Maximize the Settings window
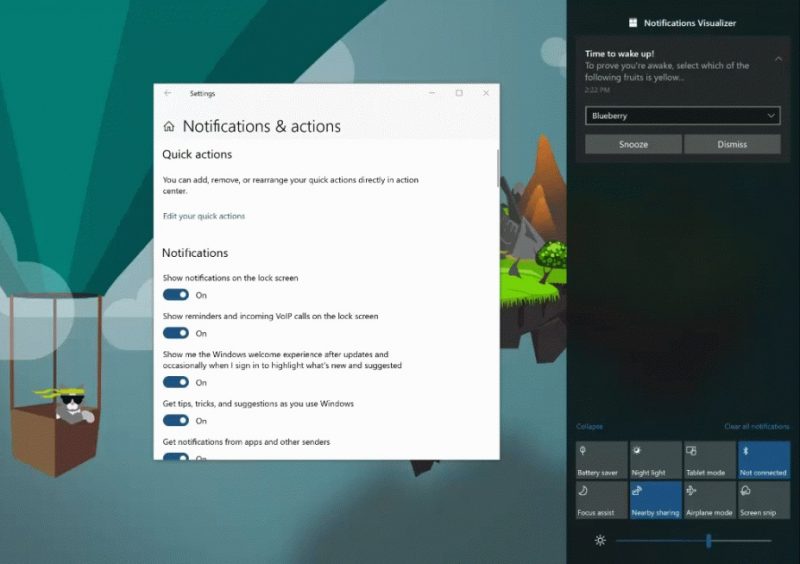 coord(459,93)
